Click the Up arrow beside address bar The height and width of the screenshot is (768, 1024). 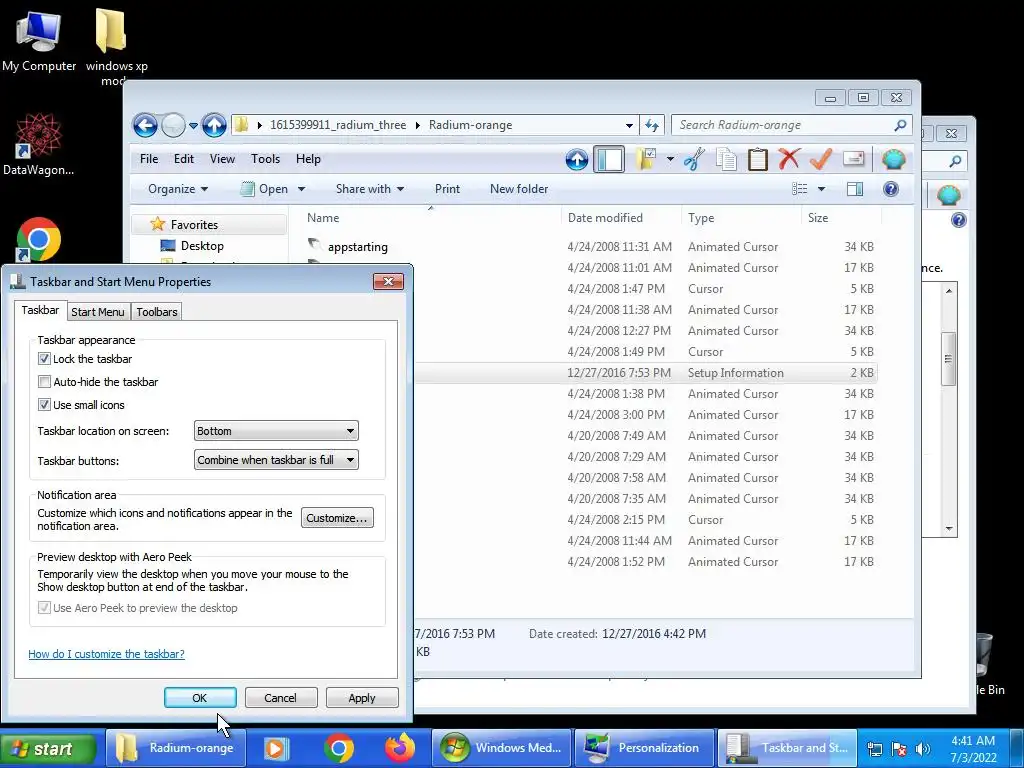(x=214, y=125)
